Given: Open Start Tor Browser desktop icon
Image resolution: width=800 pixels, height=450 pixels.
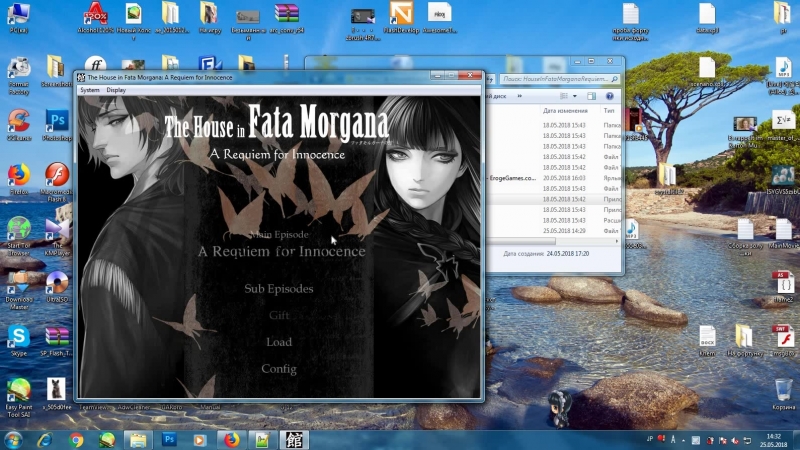Looking at the screenshot, I should point(19,236).
